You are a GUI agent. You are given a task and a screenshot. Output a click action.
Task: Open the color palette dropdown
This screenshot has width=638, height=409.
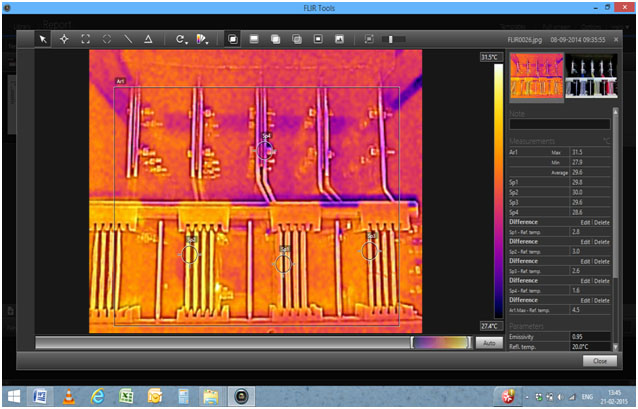click(x=202, y=39)
